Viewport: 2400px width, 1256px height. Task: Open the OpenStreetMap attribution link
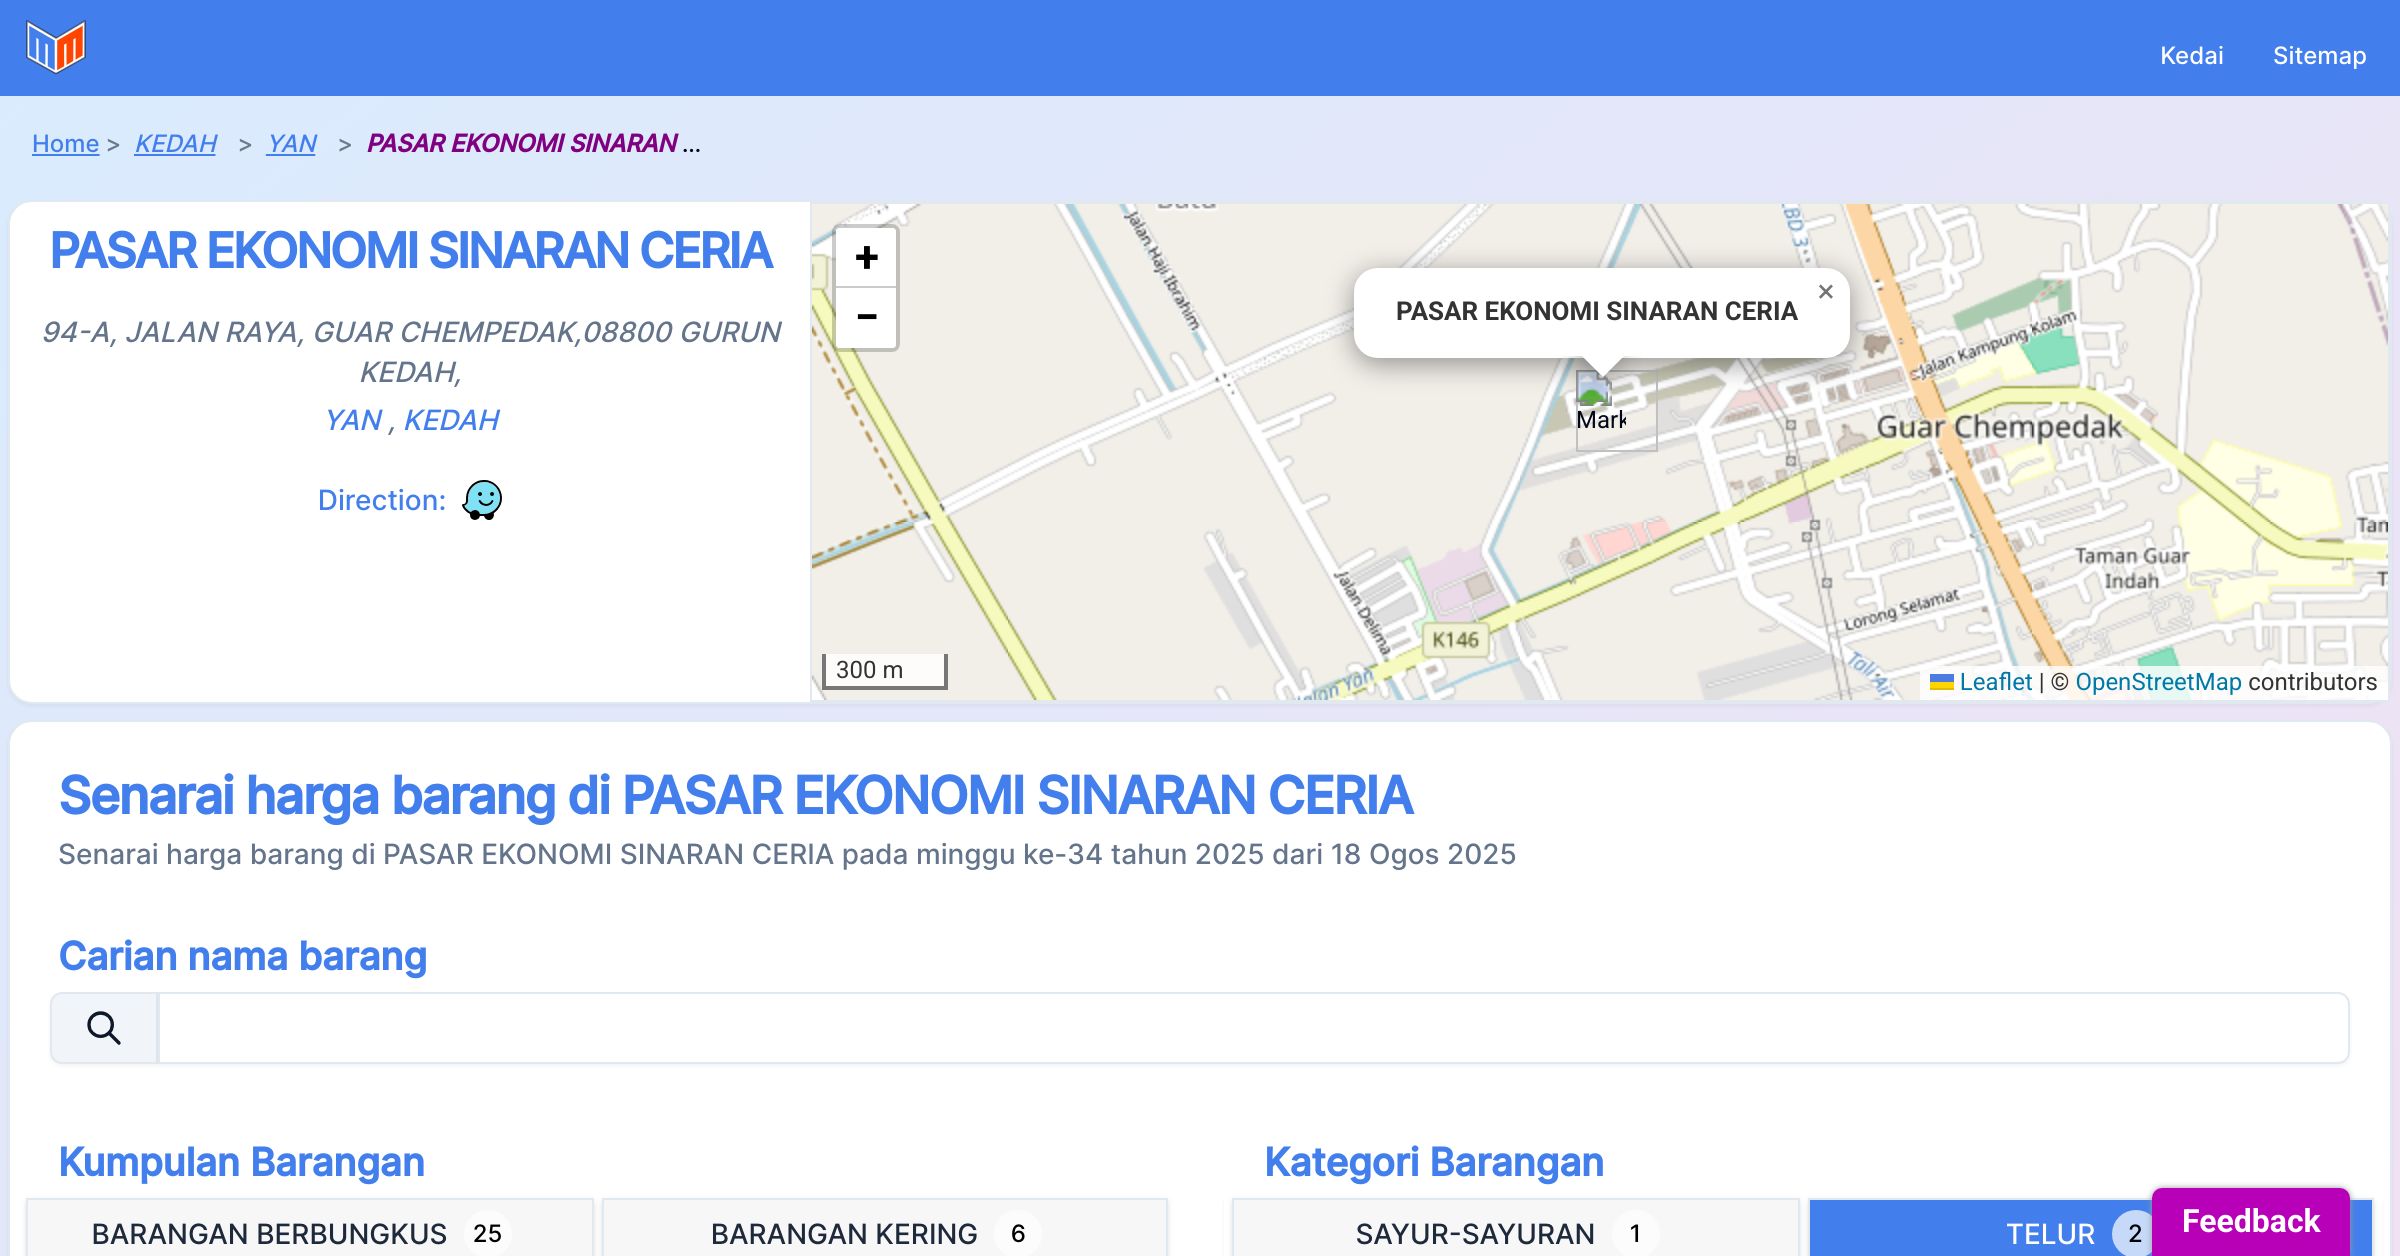coord(2157,682)
